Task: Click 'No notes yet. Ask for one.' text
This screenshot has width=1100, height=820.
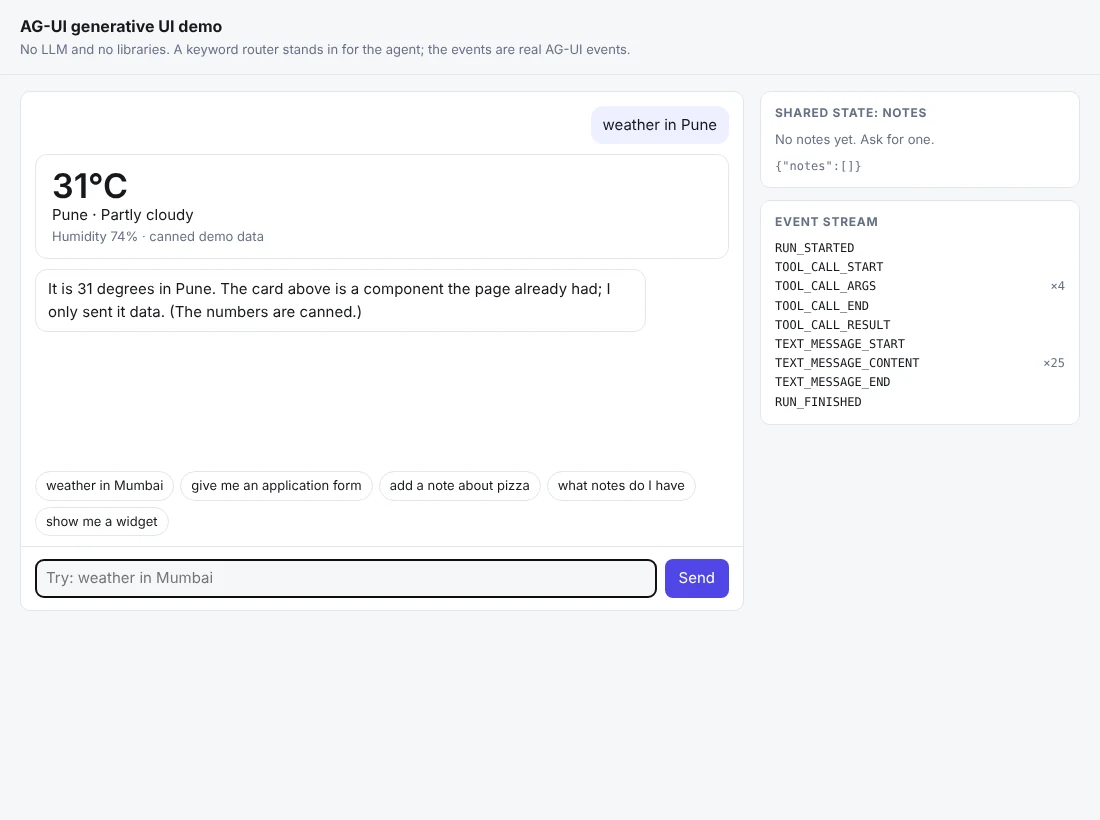Action: (x=854, y=140)
